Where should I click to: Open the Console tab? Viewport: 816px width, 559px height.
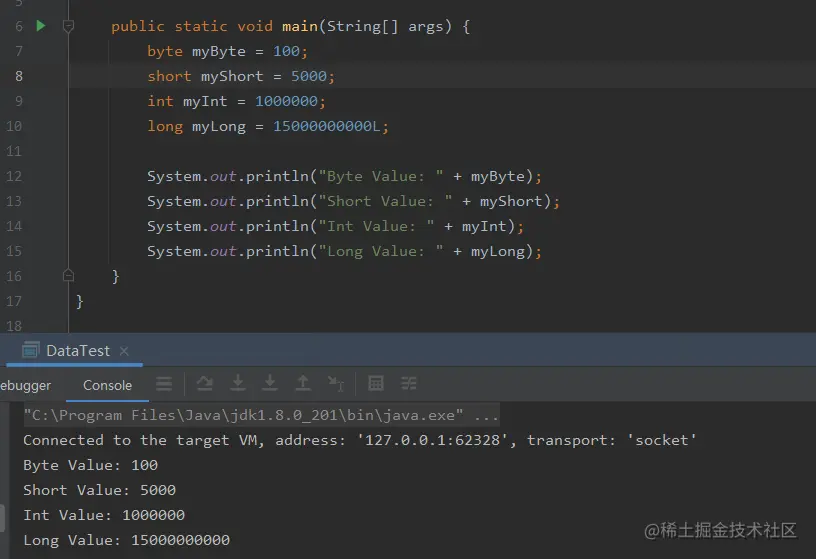point(107,385)
